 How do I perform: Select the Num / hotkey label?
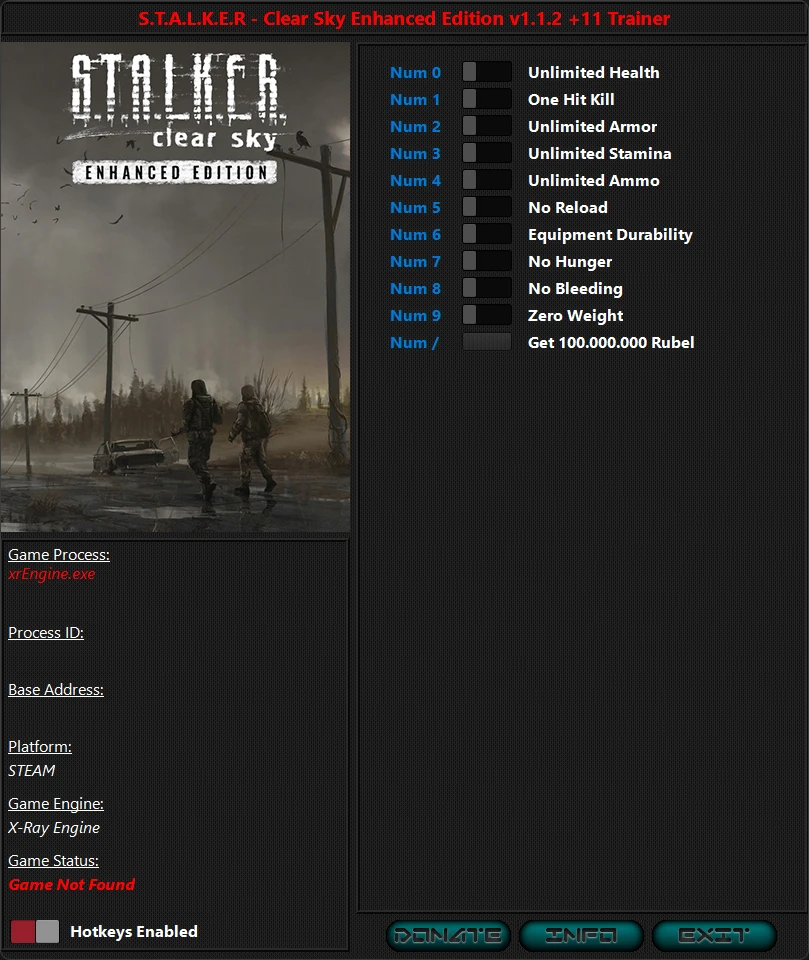[x=414, y=342]
